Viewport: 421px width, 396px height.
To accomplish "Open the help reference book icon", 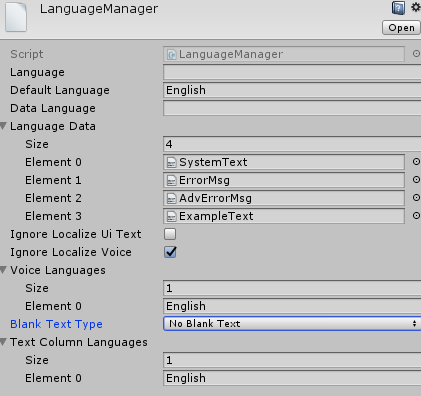I will [x=398, y=8].
